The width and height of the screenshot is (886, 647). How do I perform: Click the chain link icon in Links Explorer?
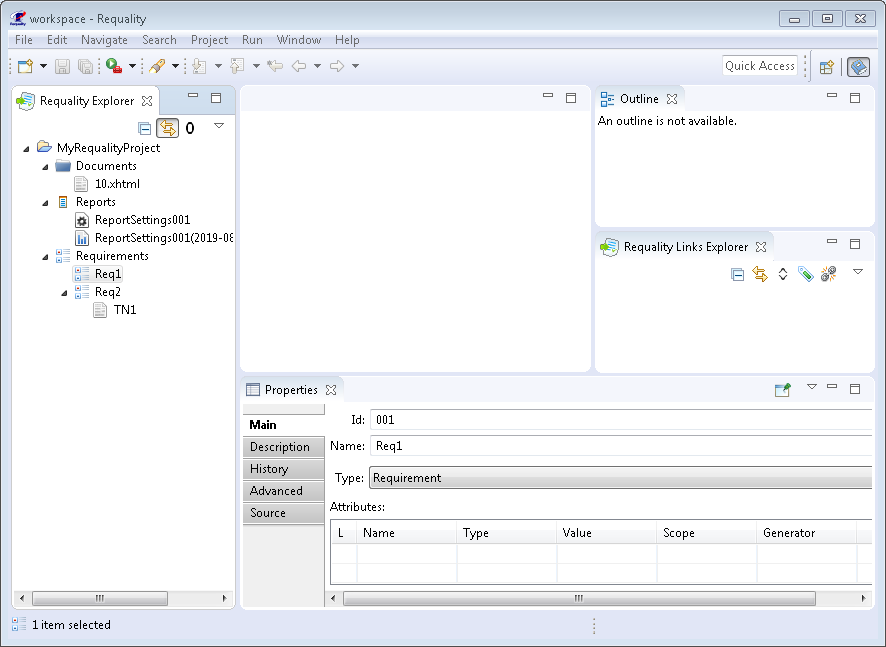coord(828,275)
